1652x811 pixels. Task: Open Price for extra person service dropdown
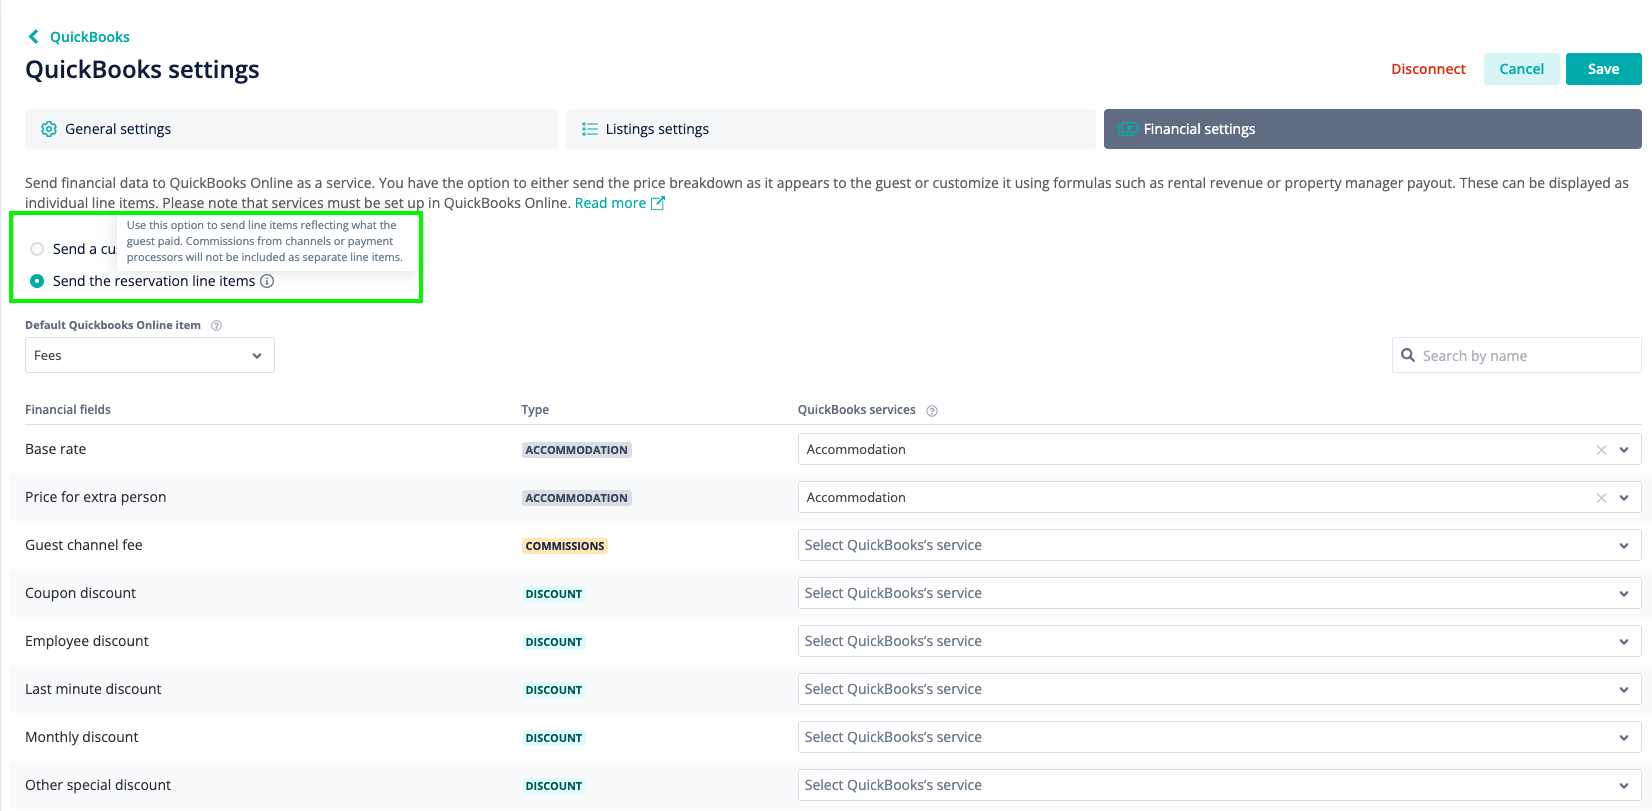tap(1624, 498)
